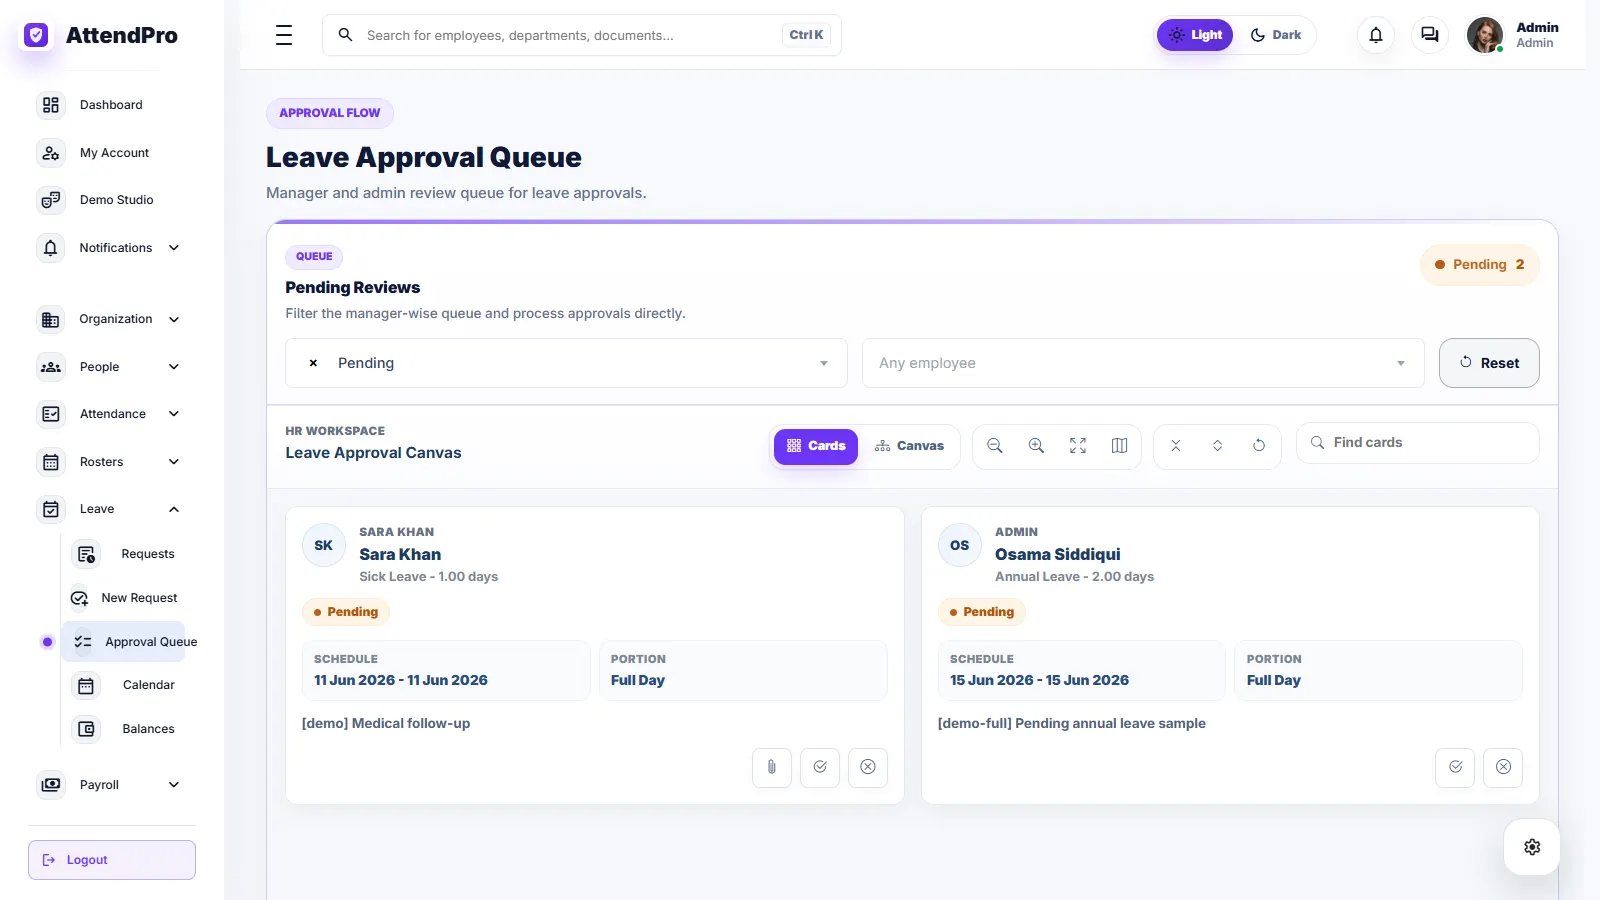Expand the Rosters sidebar menu
This screenshot has height=900, width=1600.
174,462
